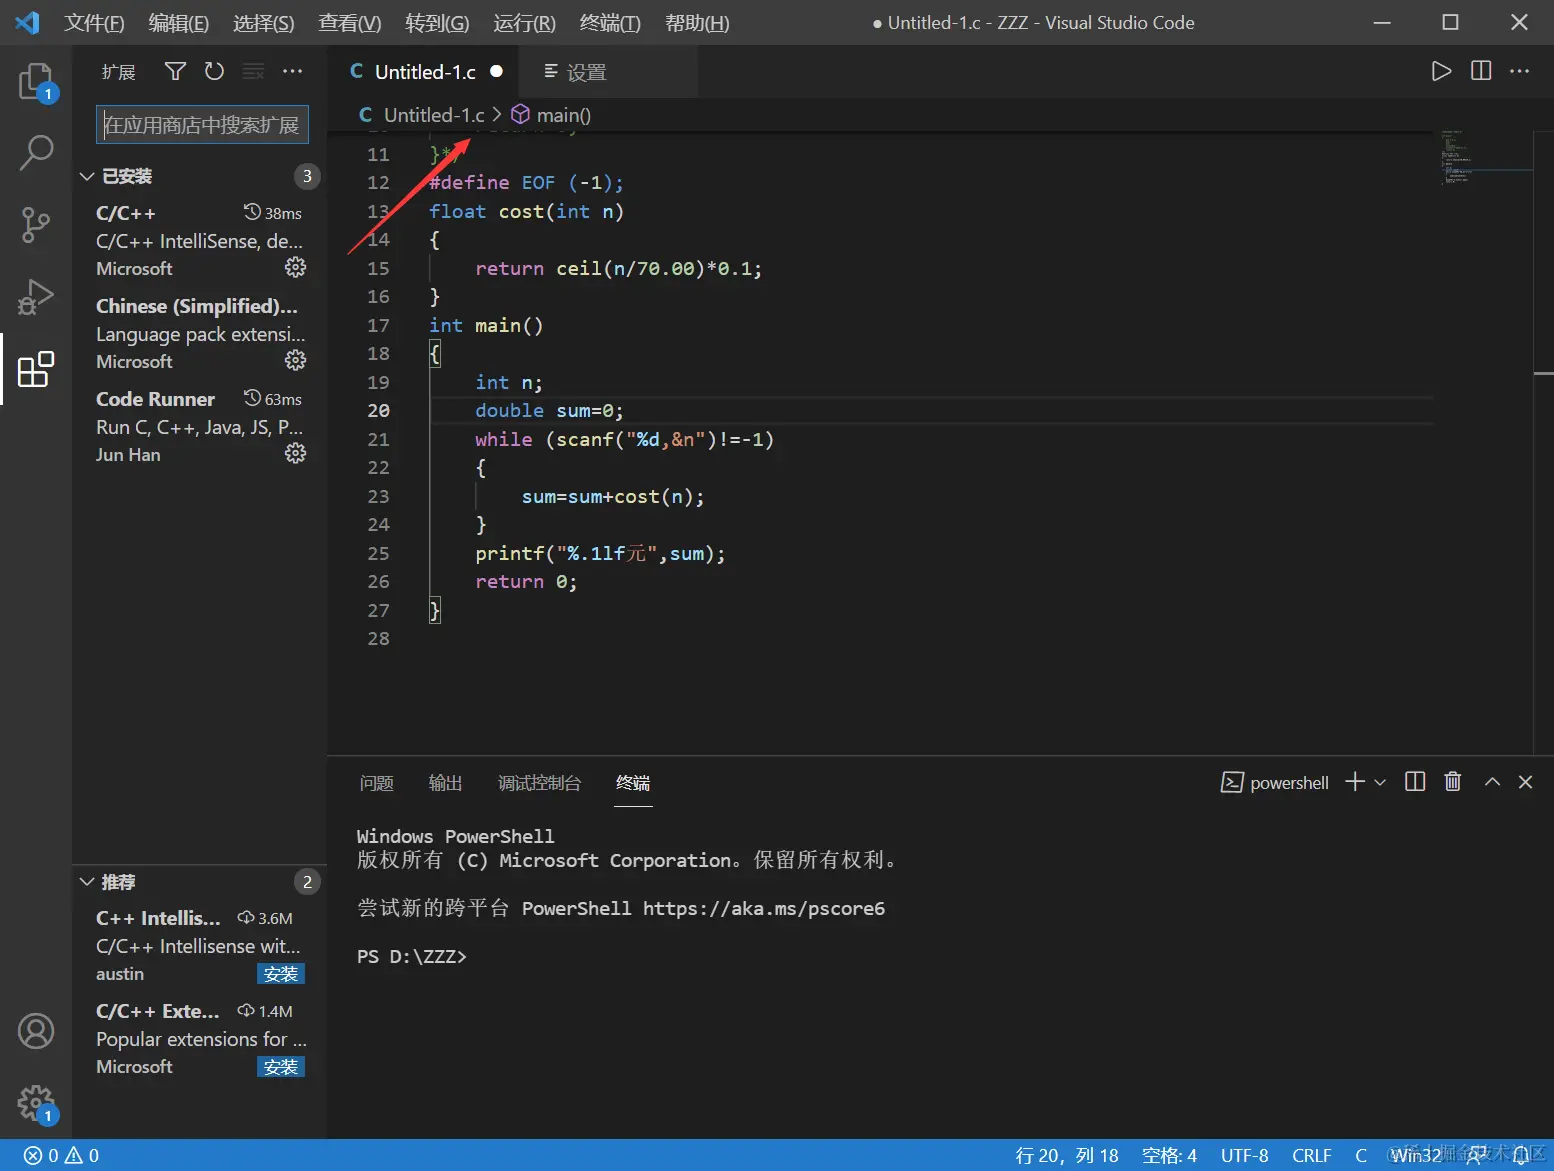Screen dimensions: 1554x1171
Task: Open the 查看 menu
Action: 350,23
